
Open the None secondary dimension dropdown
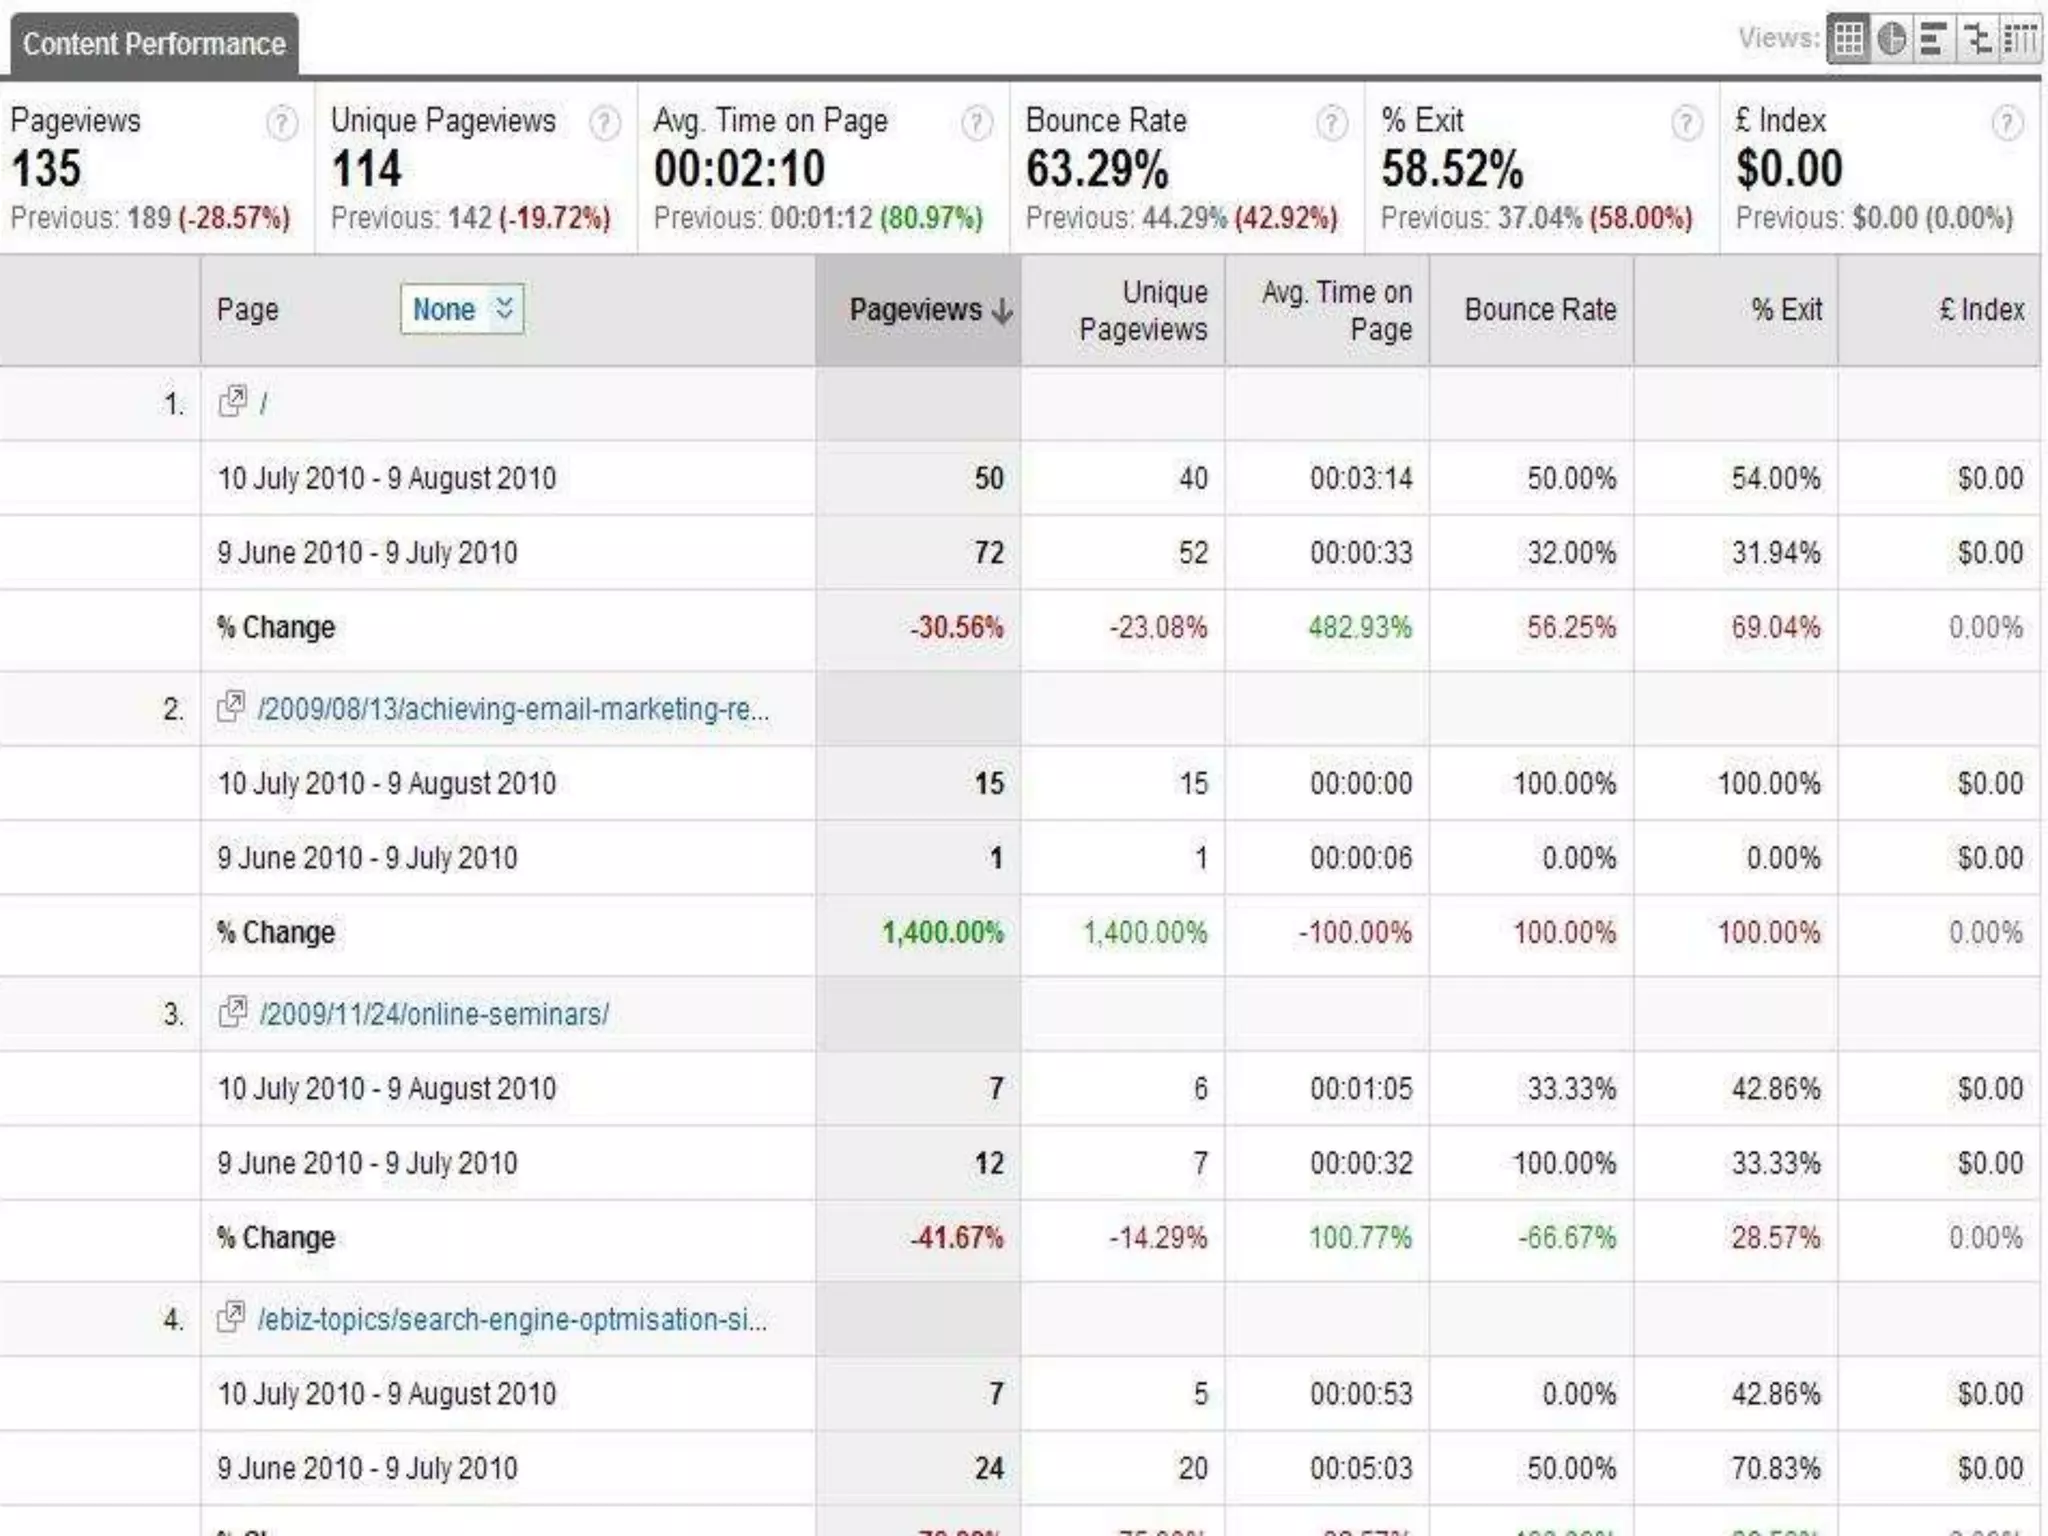click(x=462, y=309)
